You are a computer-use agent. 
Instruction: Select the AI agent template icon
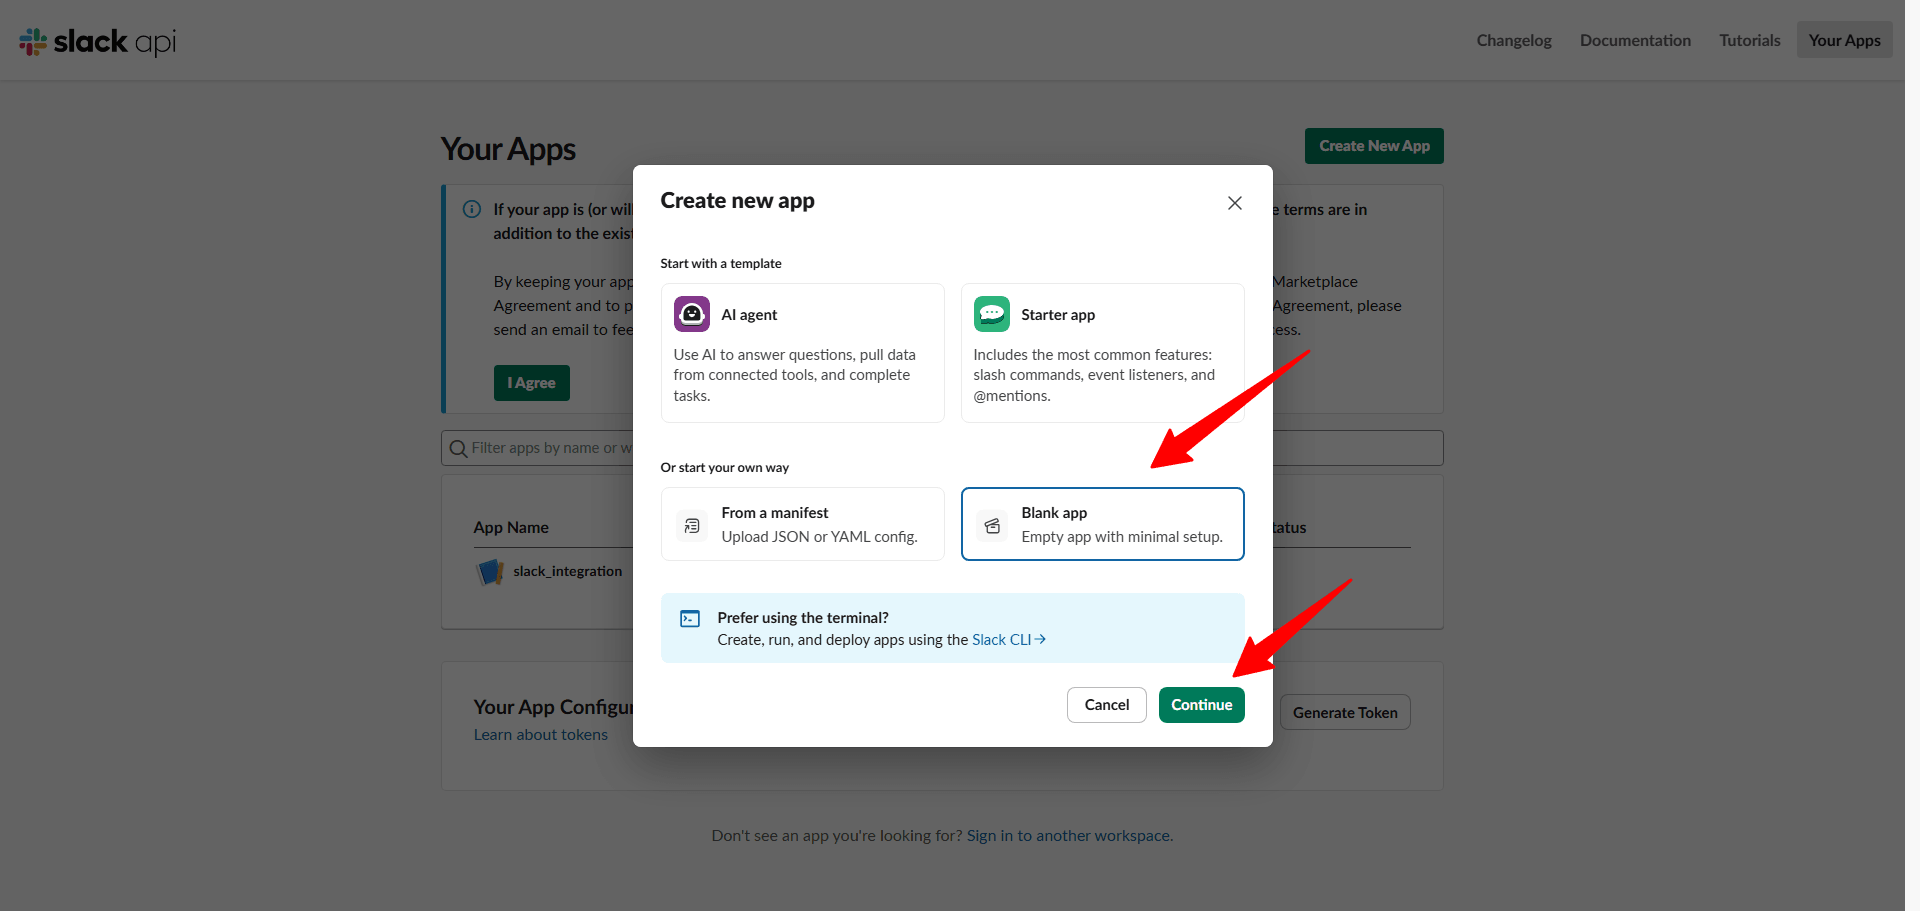[691, 314]
